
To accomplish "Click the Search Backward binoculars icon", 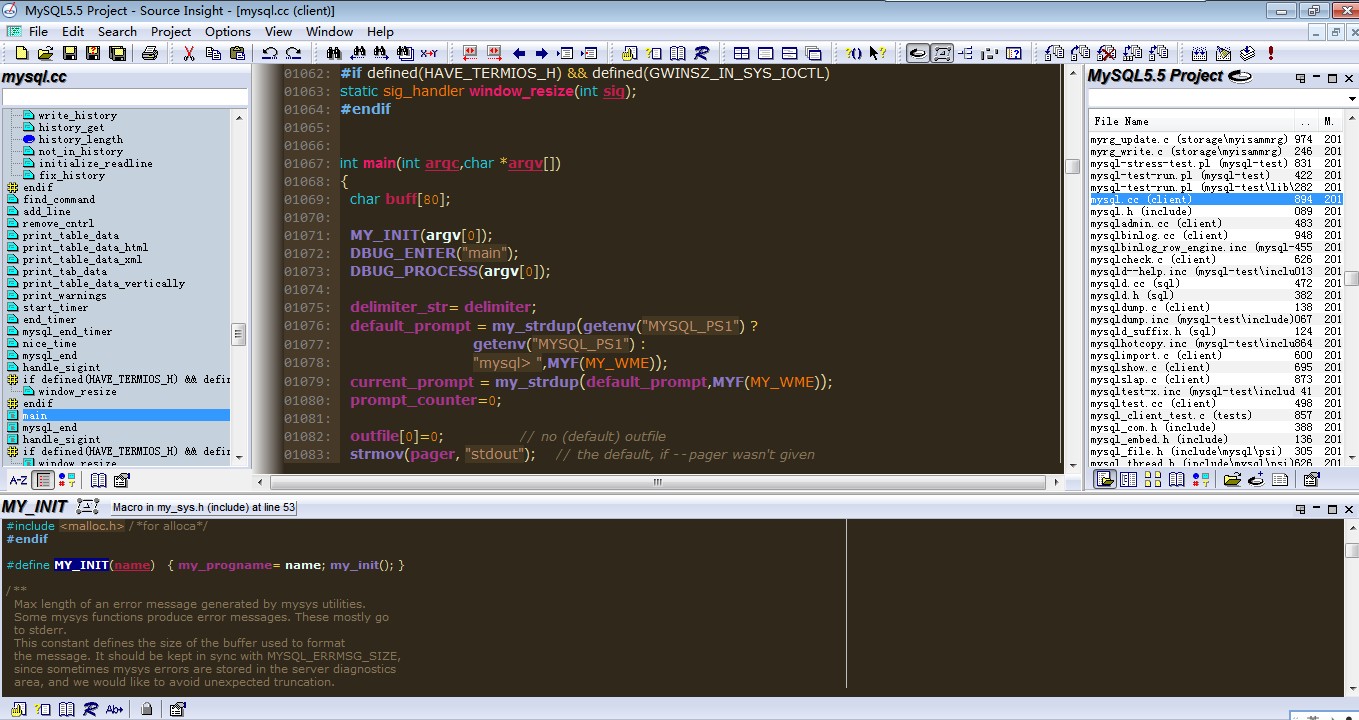I will pos(357,53).
